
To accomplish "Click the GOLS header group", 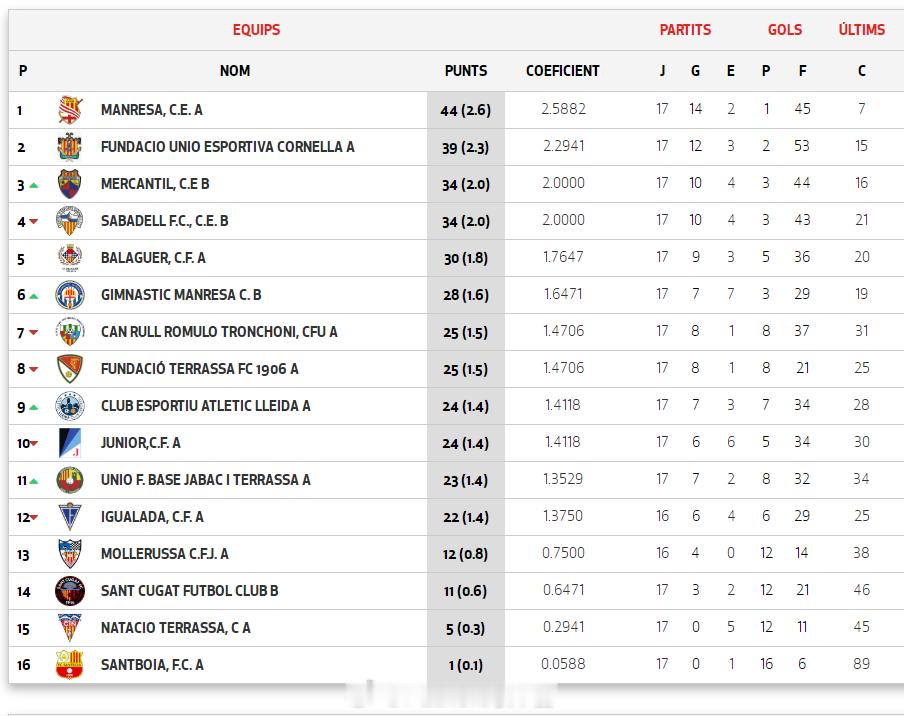I will (785, 30).
